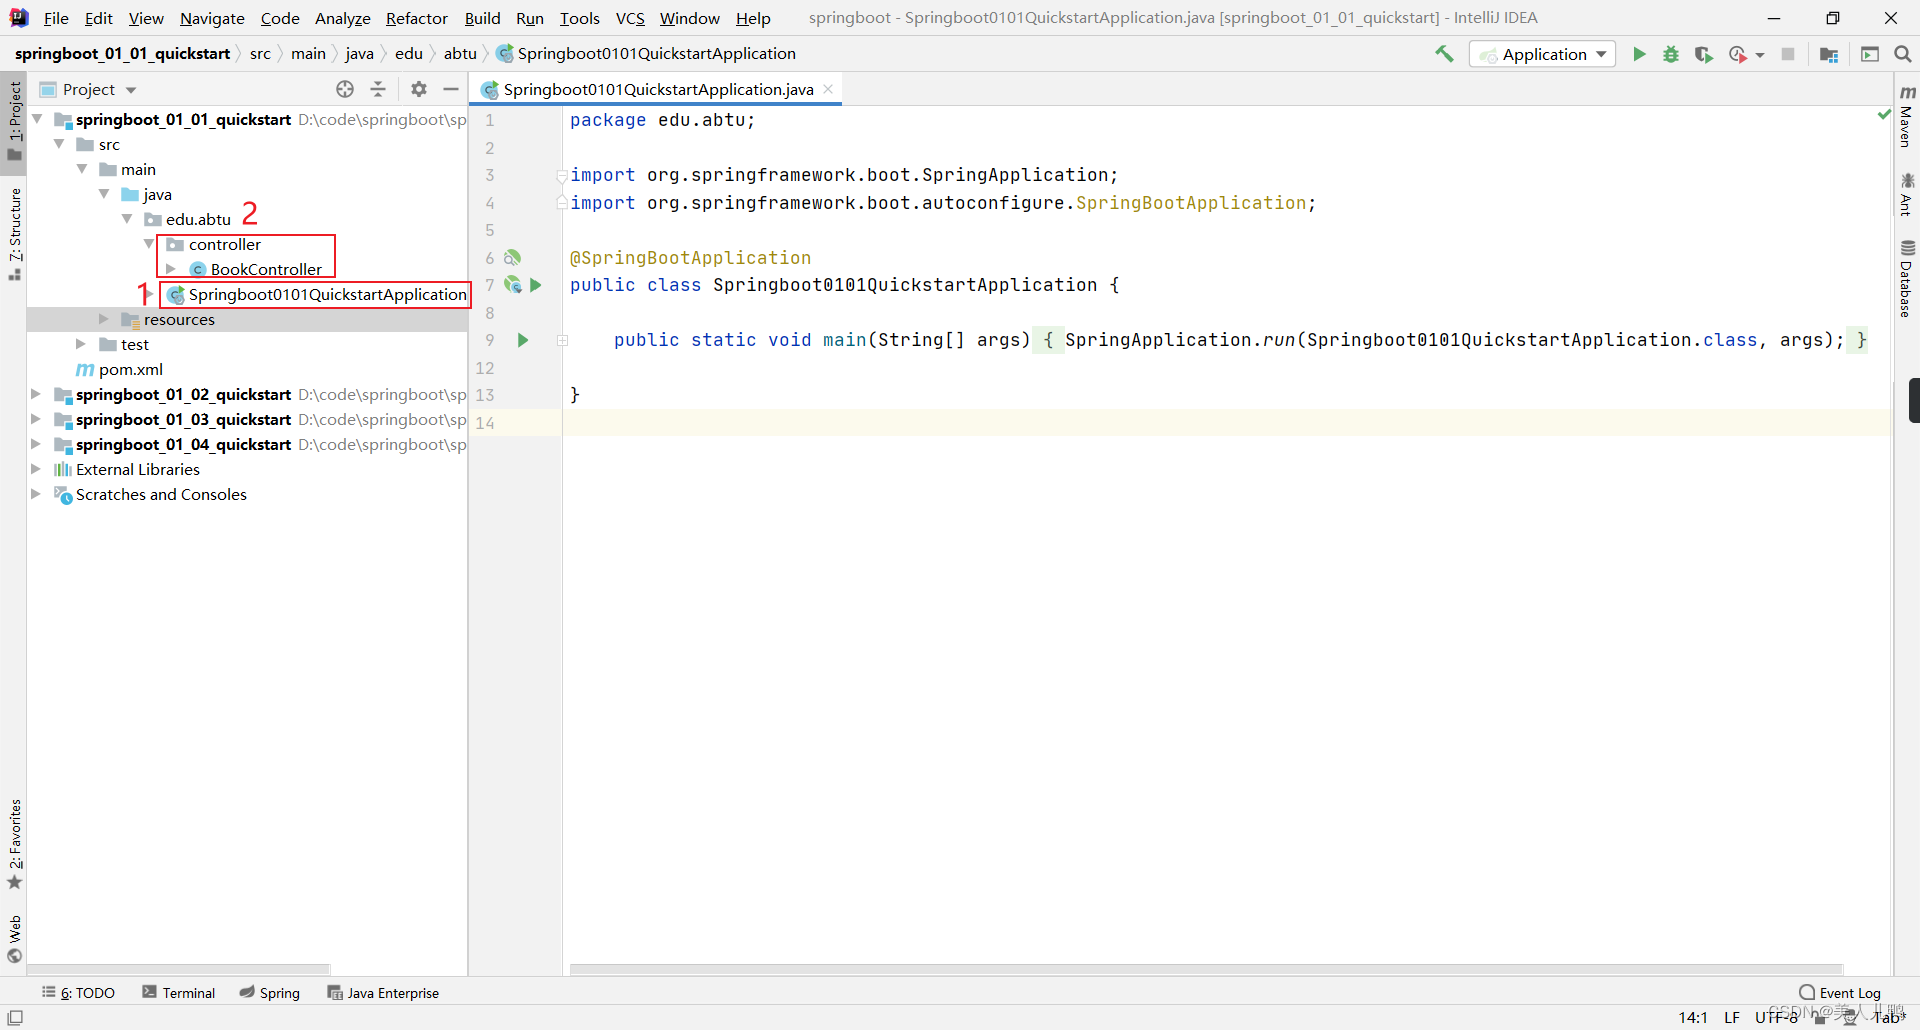Select BookController in project tree
This screenshot has width=1920, height=1030.
(x=266, y=269)
